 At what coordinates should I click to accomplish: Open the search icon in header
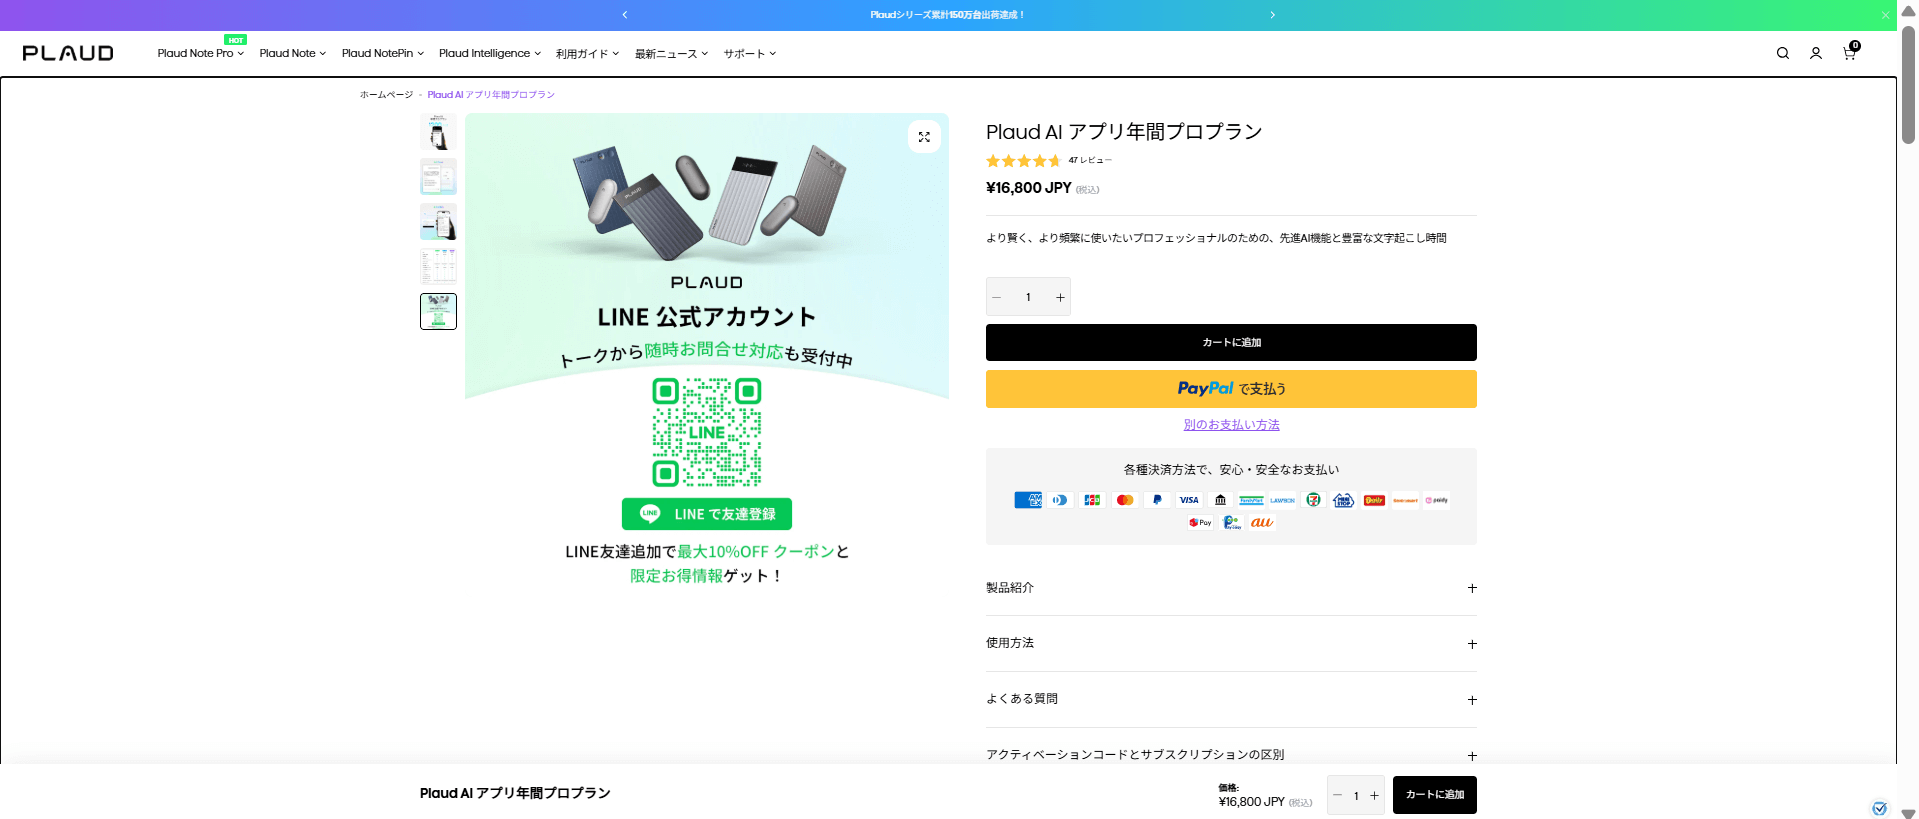tap(1782, 54)
